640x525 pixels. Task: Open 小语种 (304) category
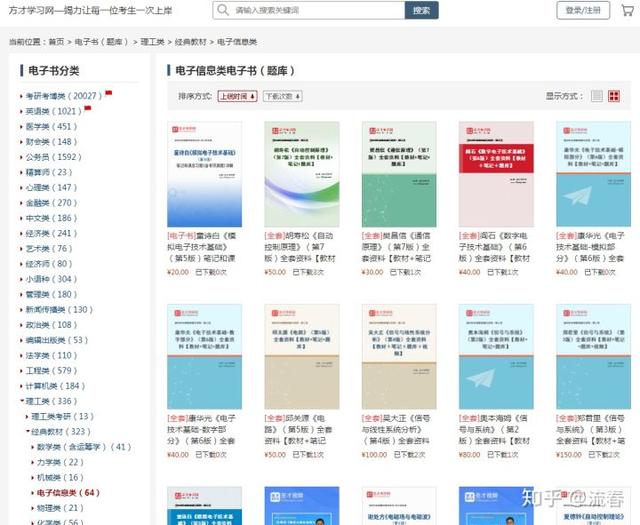click(51, 279)
